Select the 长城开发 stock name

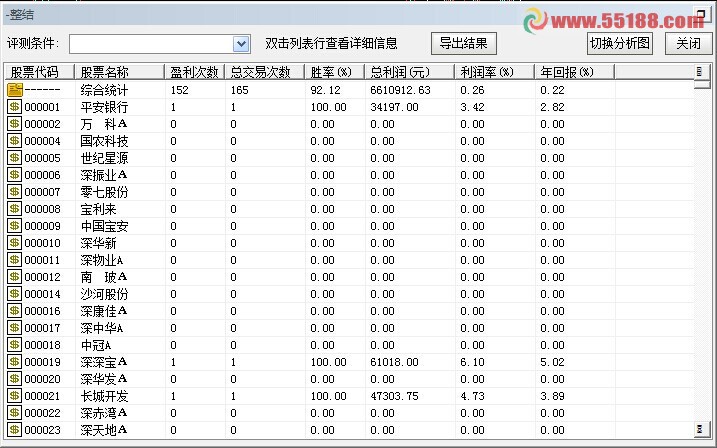[x=104, y=396]
